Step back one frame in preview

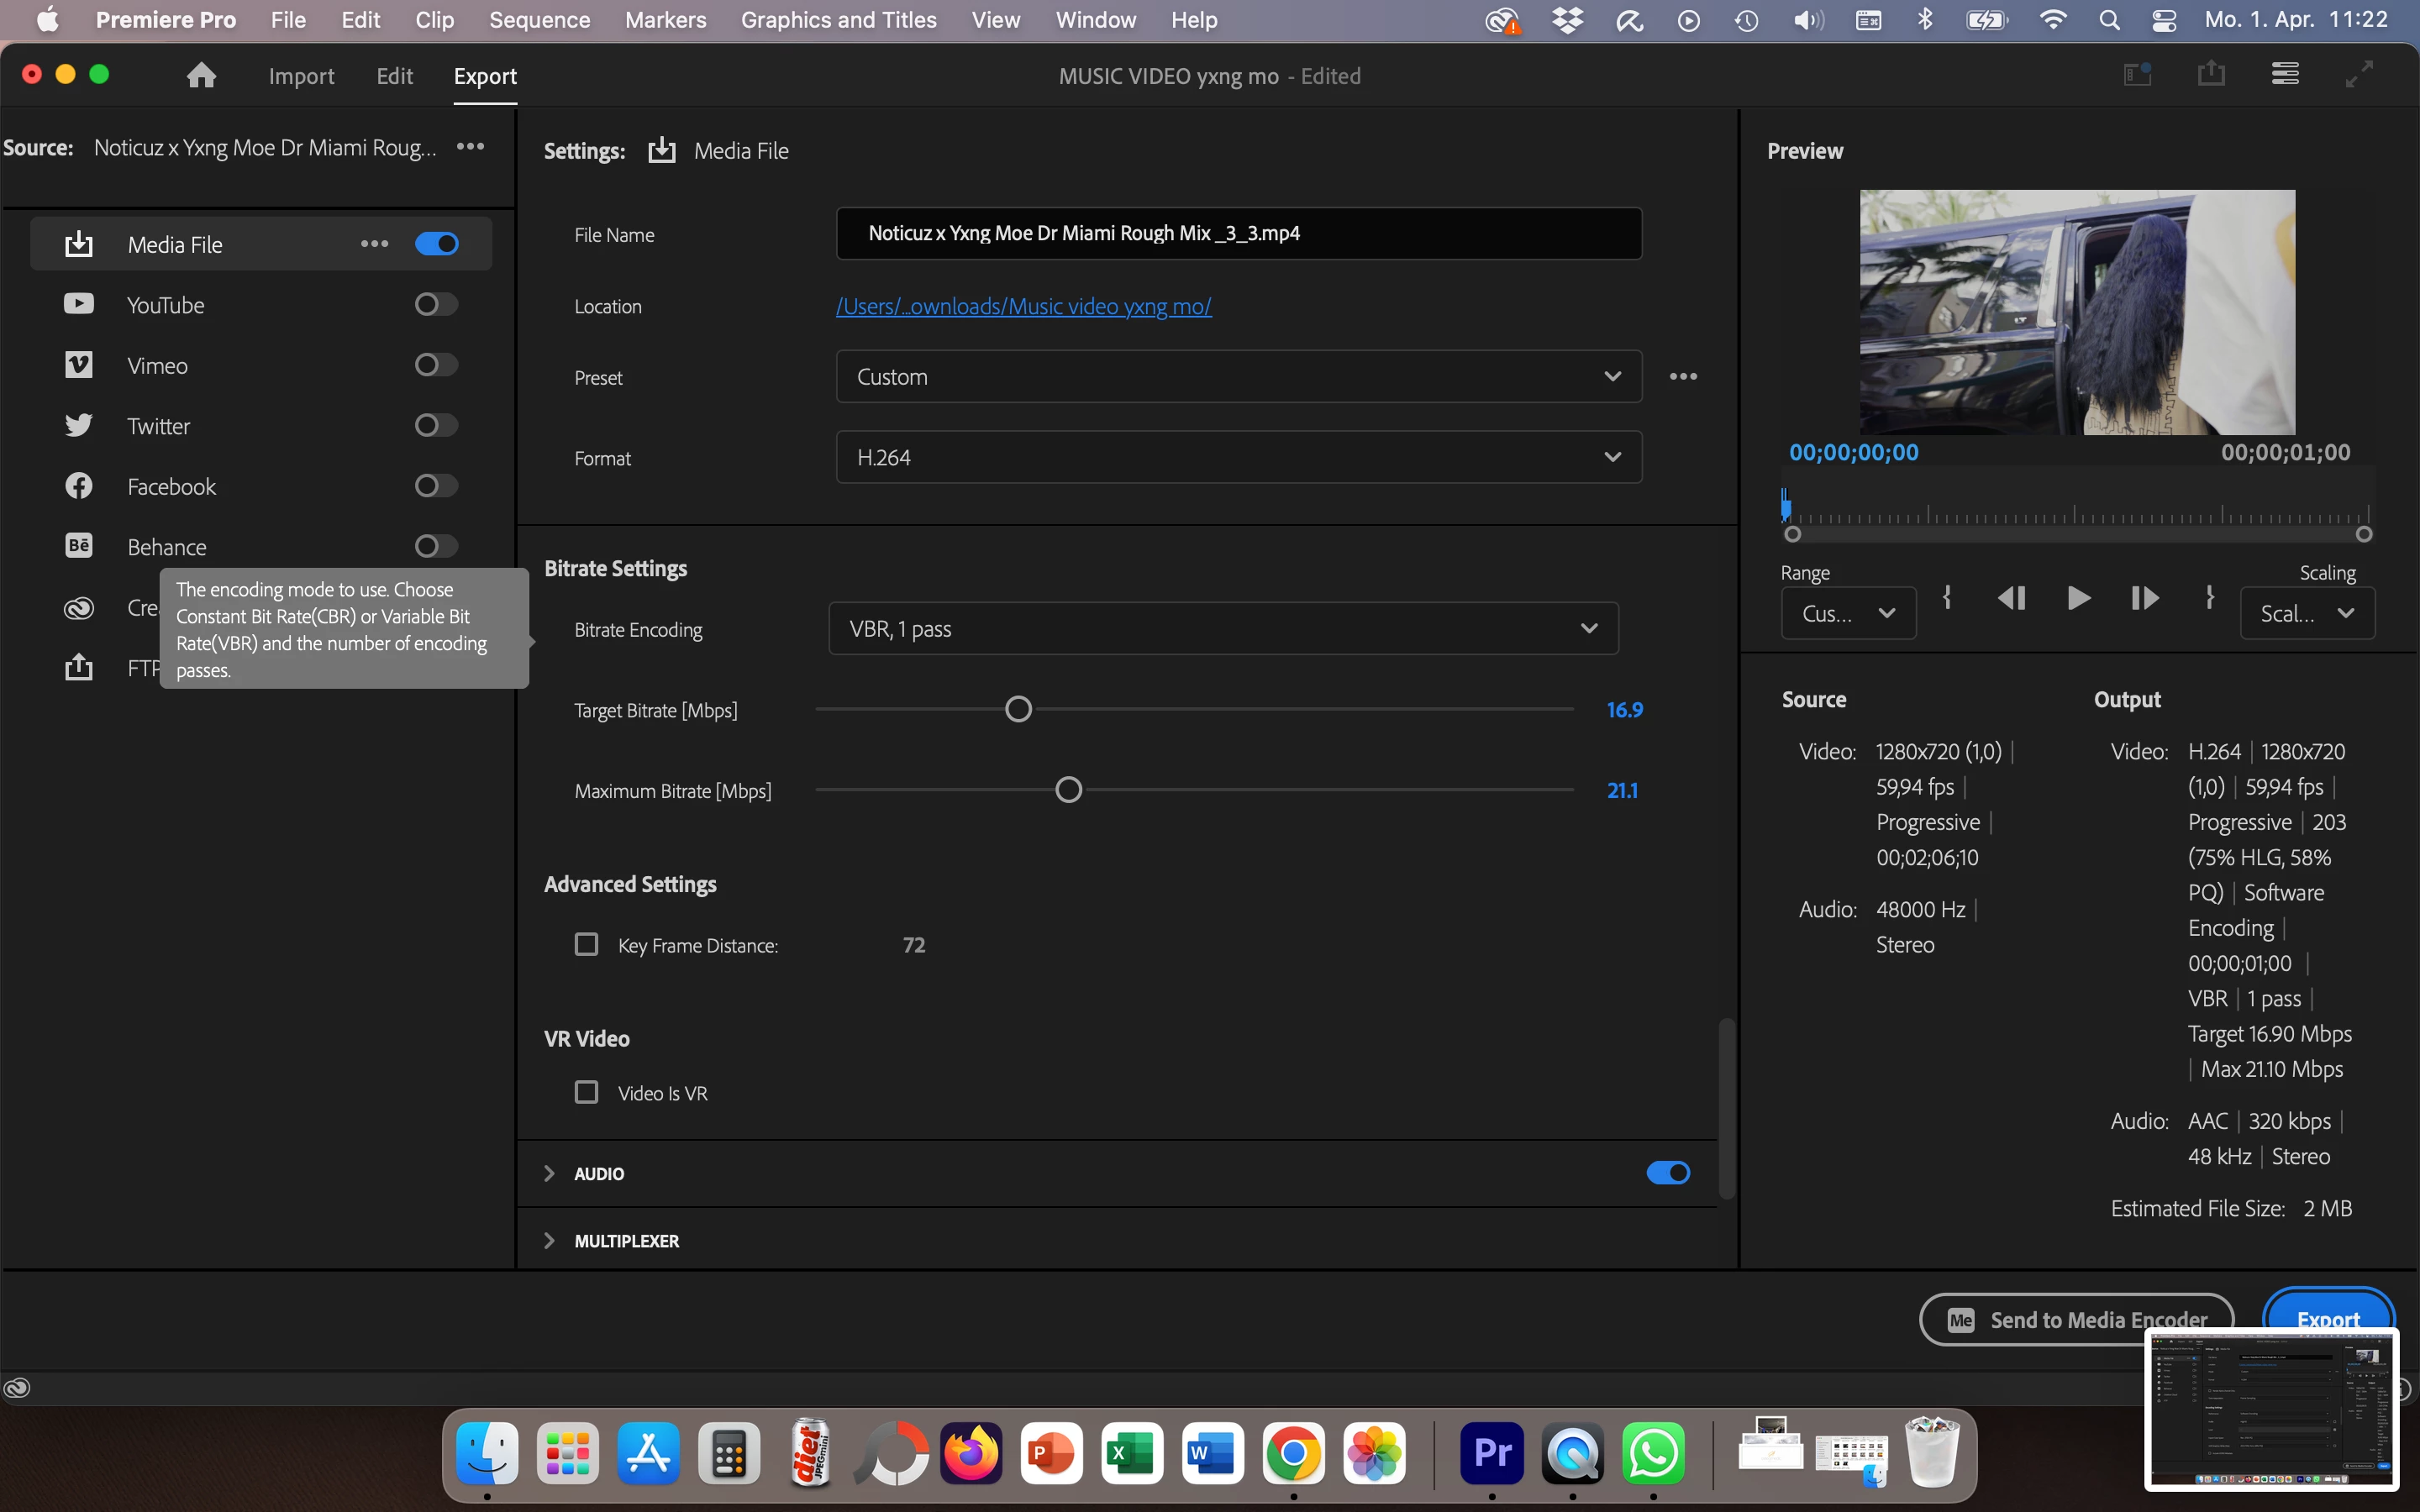coord(2011,598)
